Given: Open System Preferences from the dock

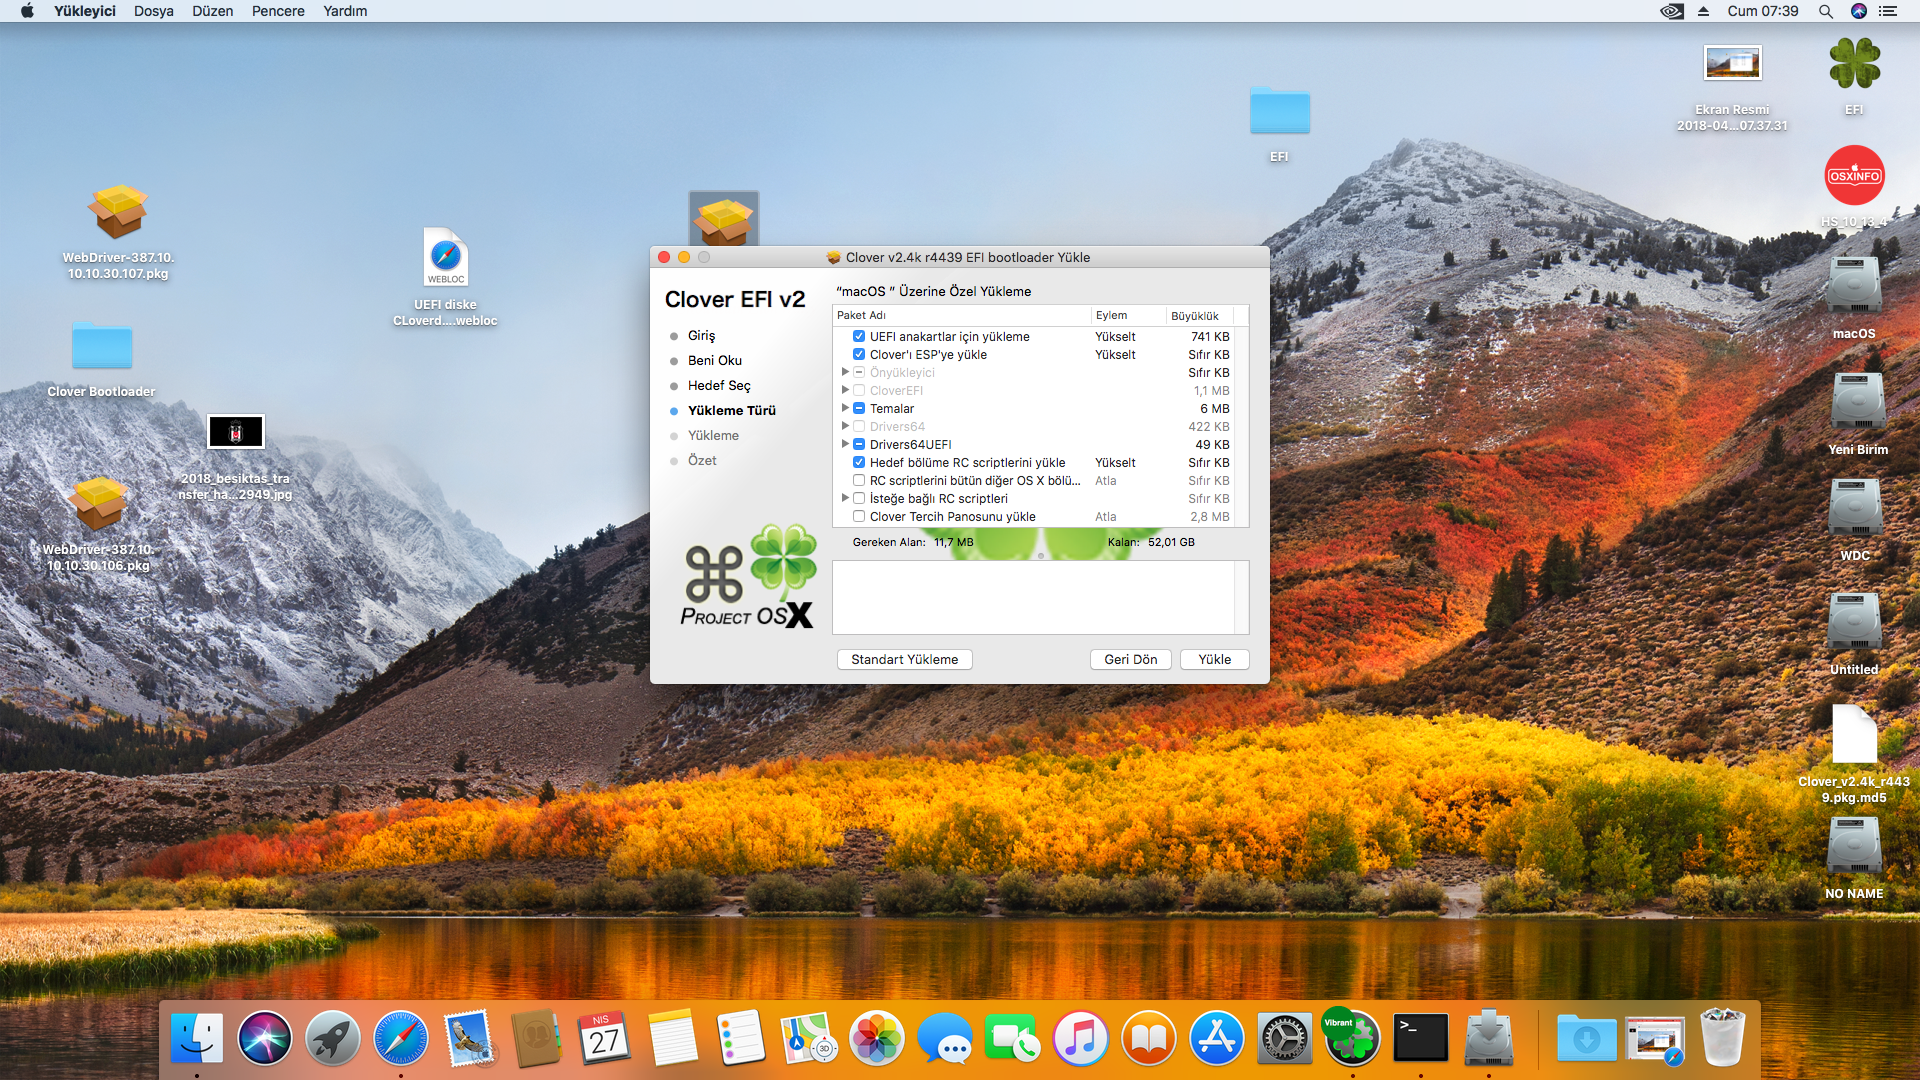Looking at the screenshot, I should pyautogui.click(x=1284, y=1038).
